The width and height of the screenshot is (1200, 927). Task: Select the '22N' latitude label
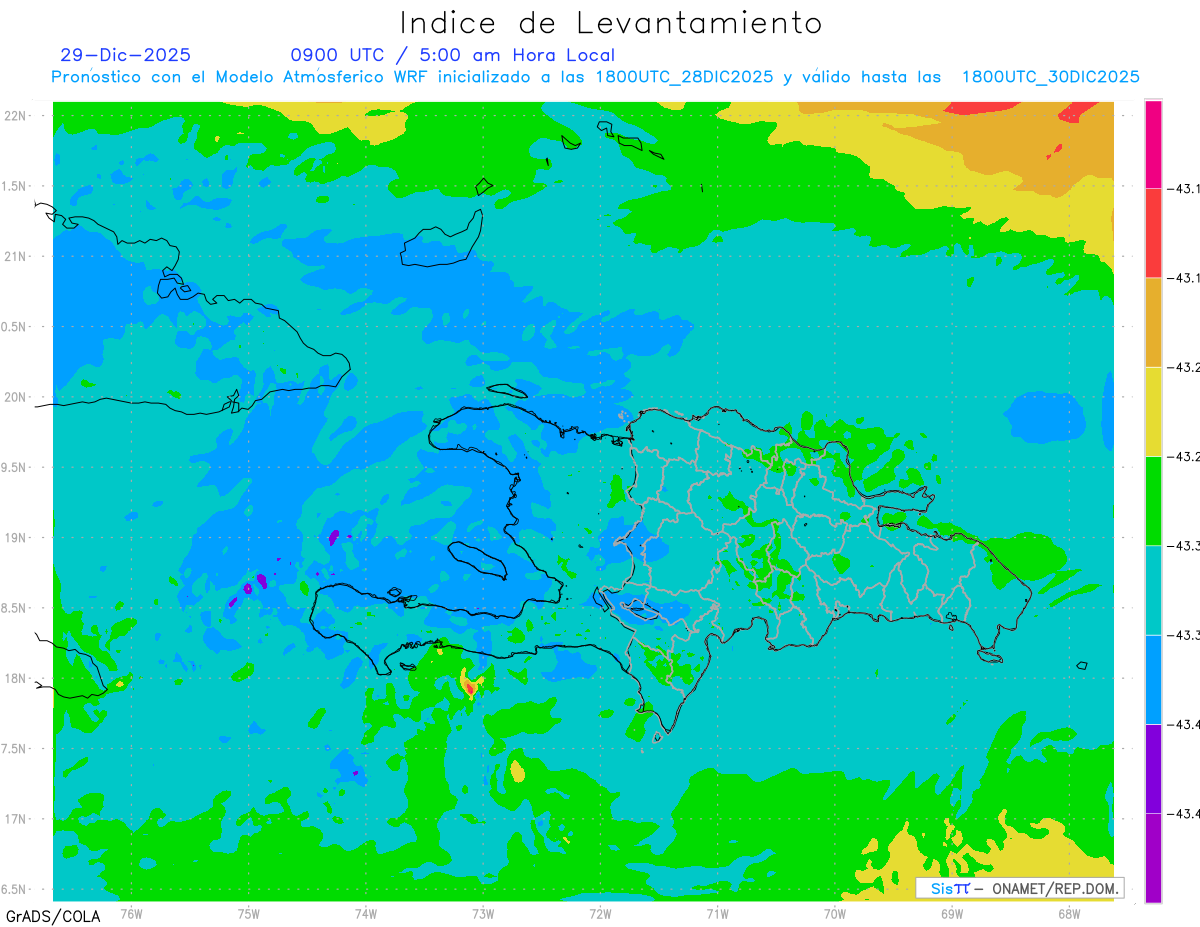coord(16,115)
